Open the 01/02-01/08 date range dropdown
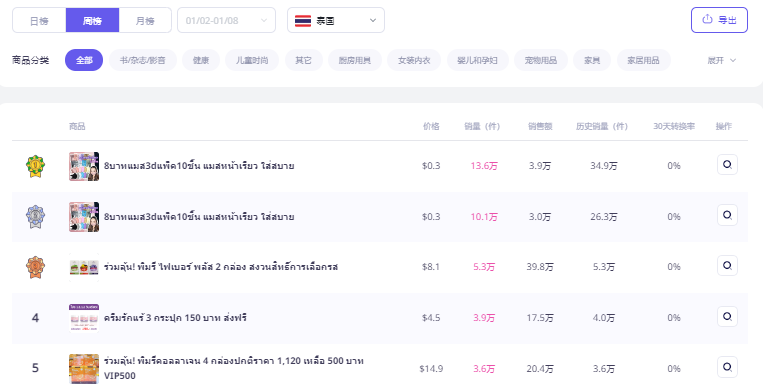 coord(226,20)
